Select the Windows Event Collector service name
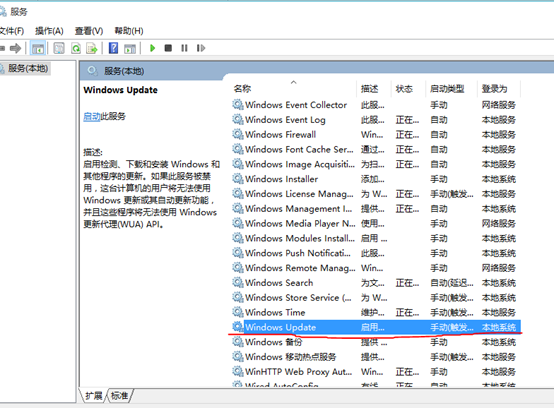Viewport: 554px width, 408px height. click(296, 105)
